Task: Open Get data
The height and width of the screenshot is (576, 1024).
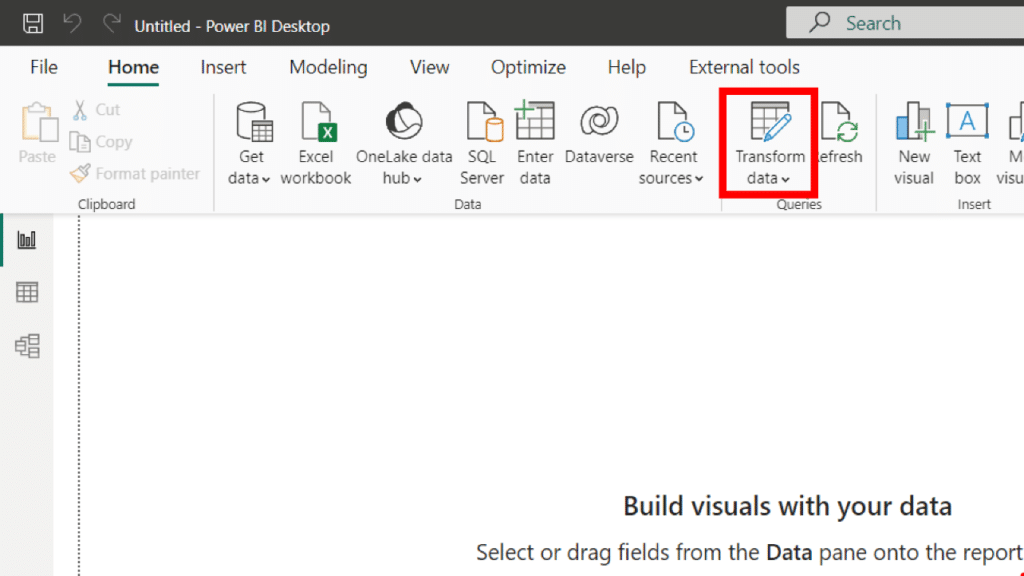Action: pos(250,140)
